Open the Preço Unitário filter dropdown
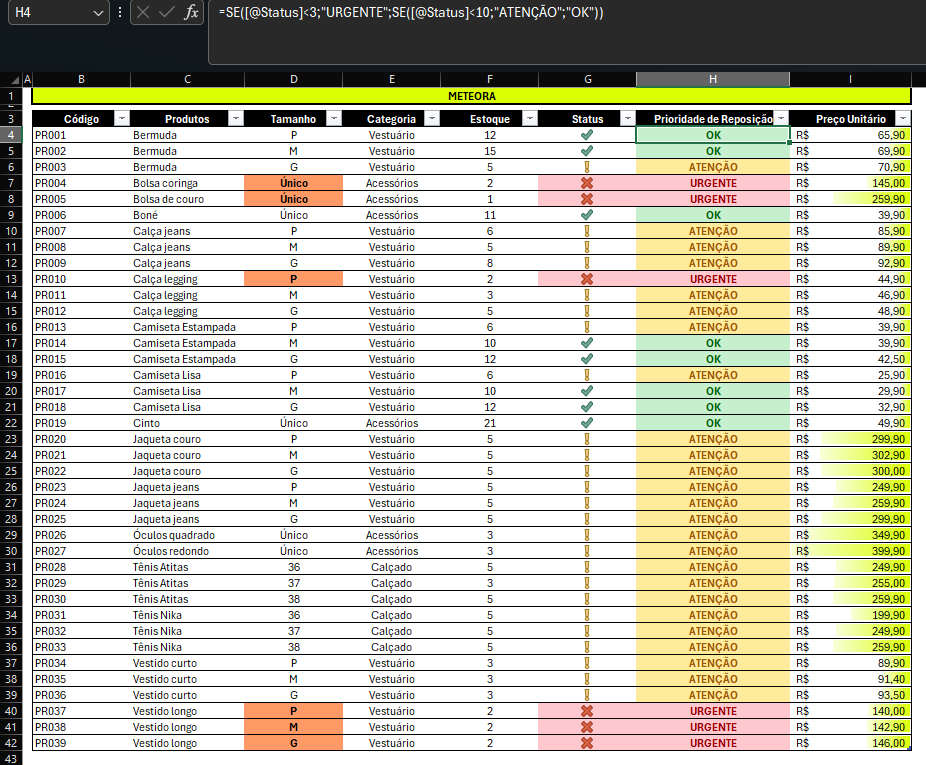The height and width of the screenshot is (765, 926). click(x=903, y=119)
